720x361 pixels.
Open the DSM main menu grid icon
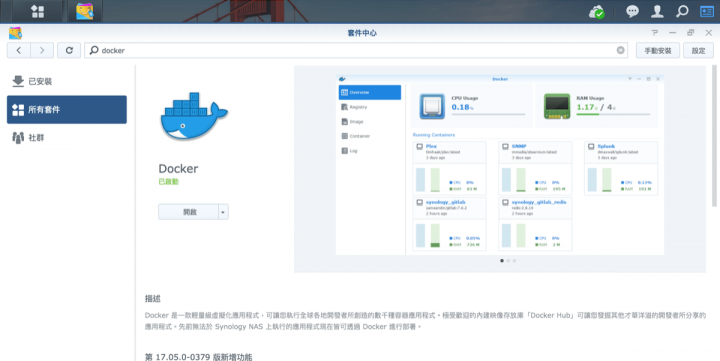37,11
